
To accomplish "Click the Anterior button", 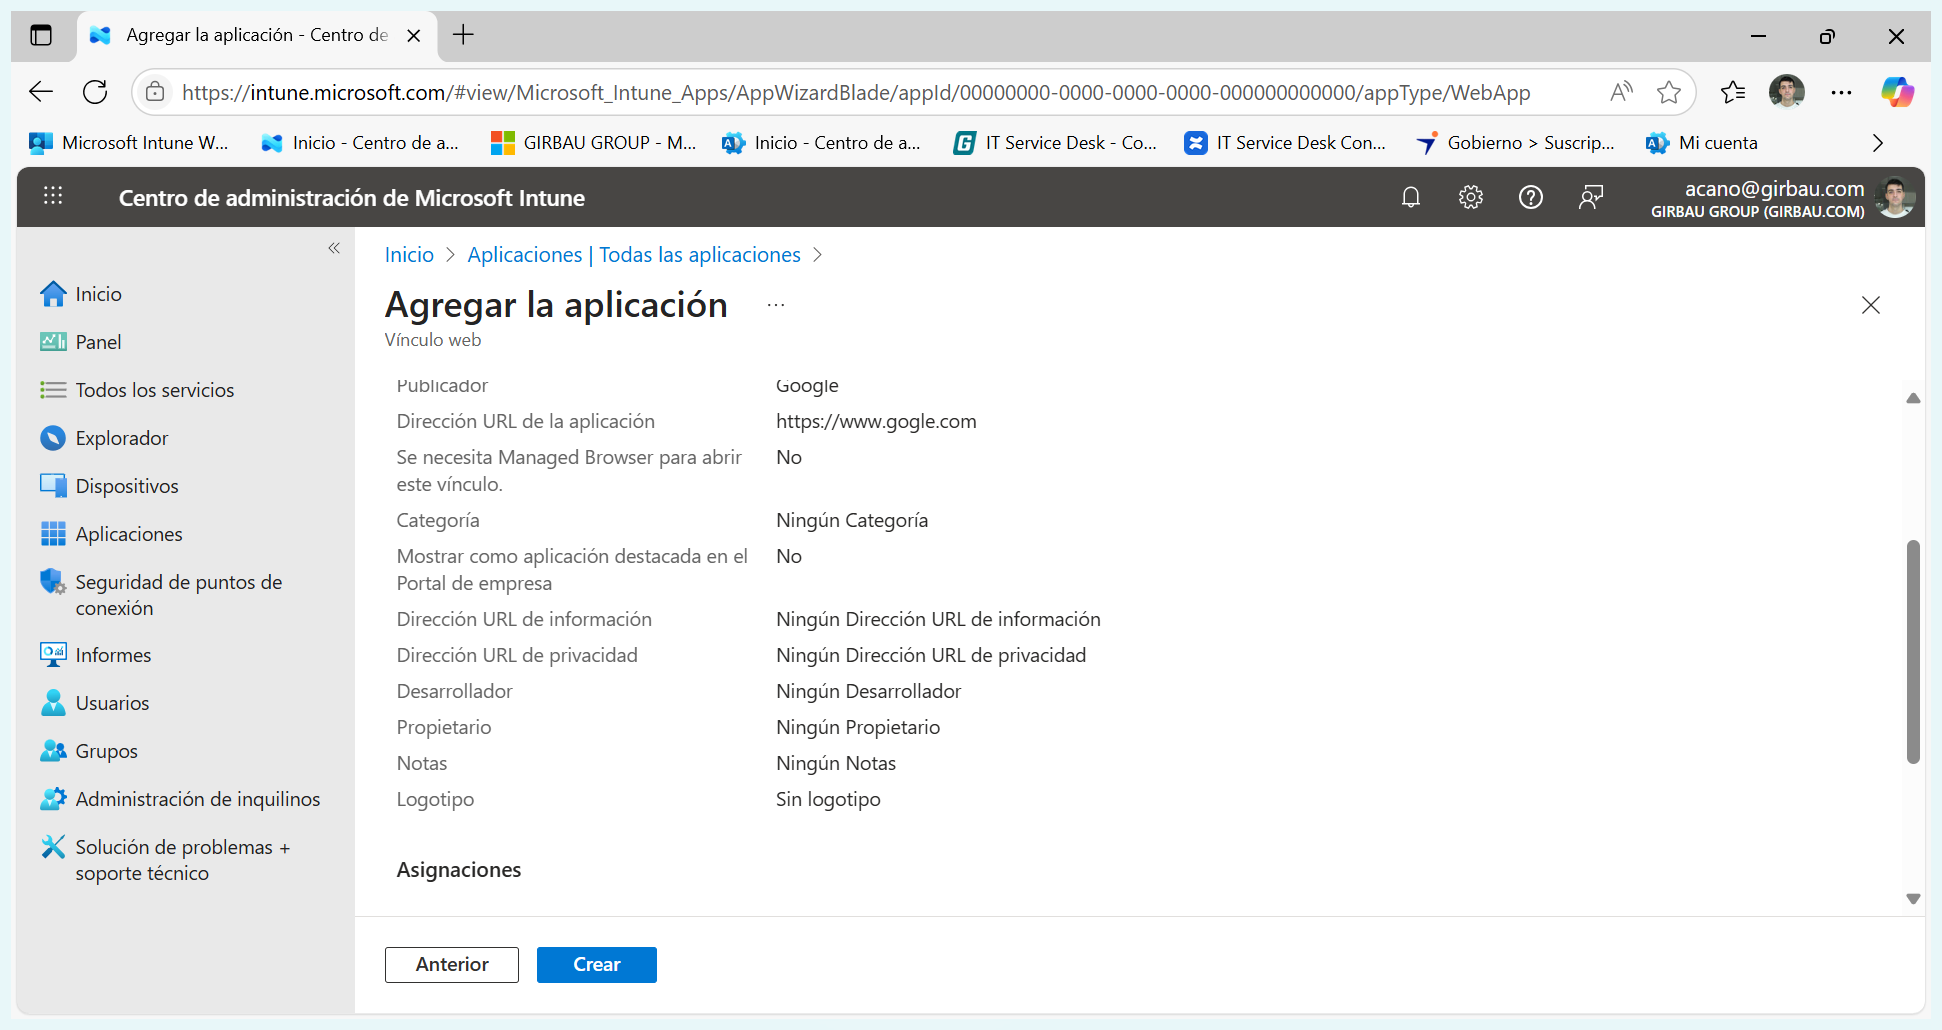I will 452,964.
